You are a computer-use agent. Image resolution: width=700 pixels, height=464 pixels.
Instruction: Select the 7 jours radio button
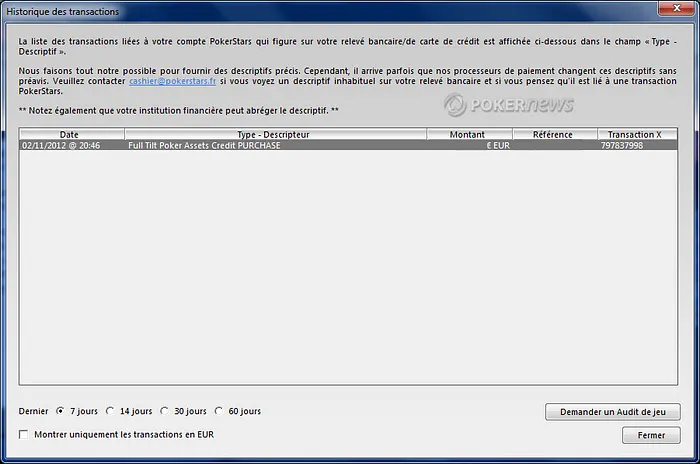coord(60,411)
